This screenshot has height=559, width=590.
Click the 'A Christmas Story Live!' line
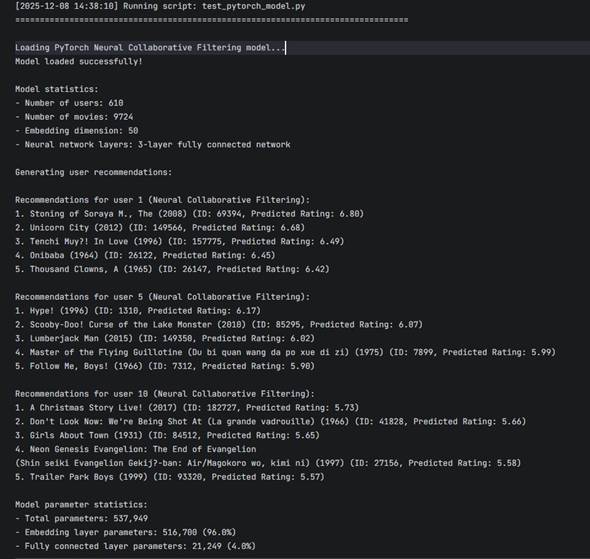click(x=187, y=408)
